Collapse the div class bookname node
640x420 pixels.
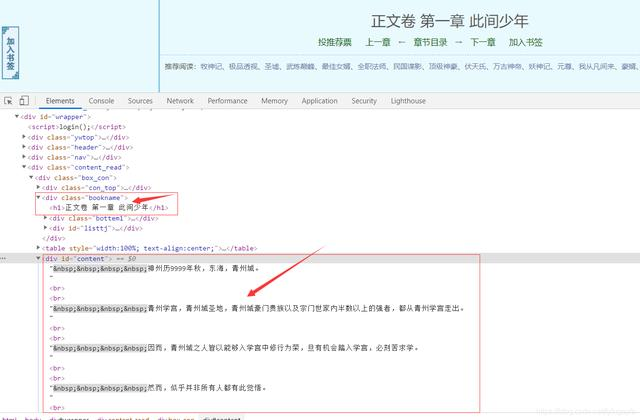coord(38,197)
